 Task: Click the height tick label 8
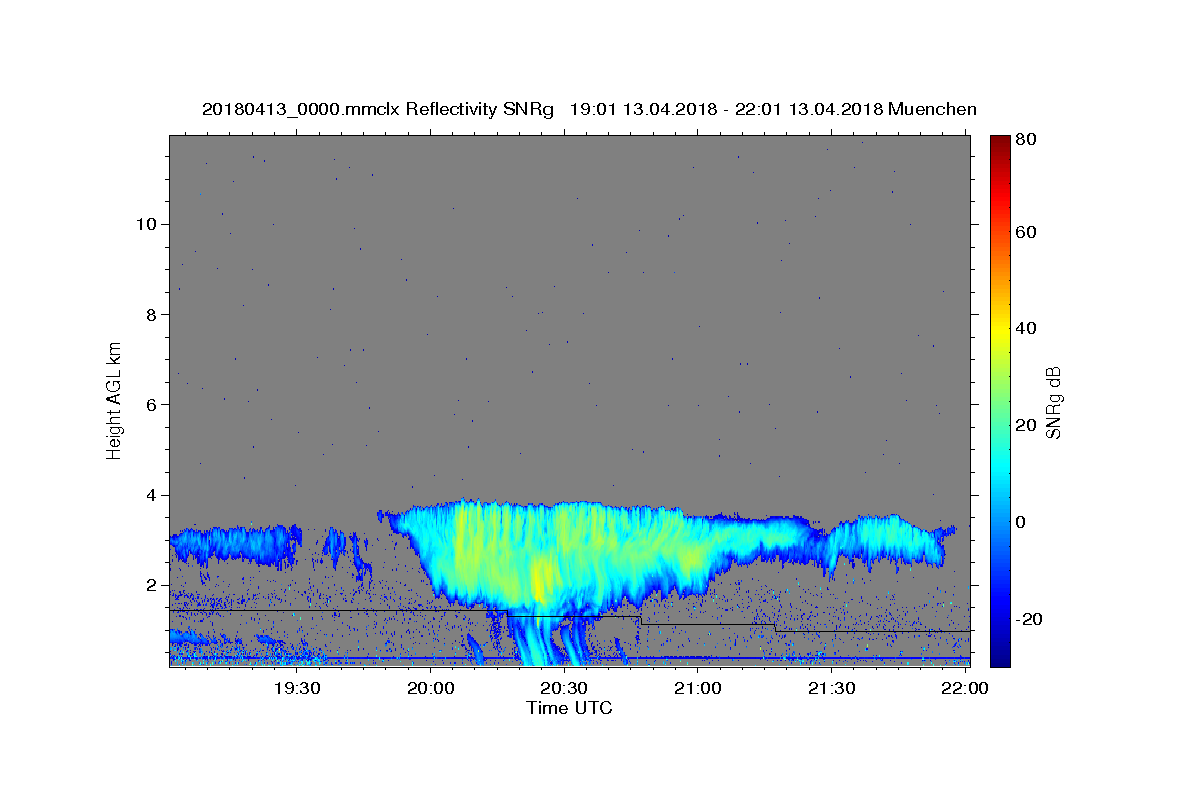[152, 314]
